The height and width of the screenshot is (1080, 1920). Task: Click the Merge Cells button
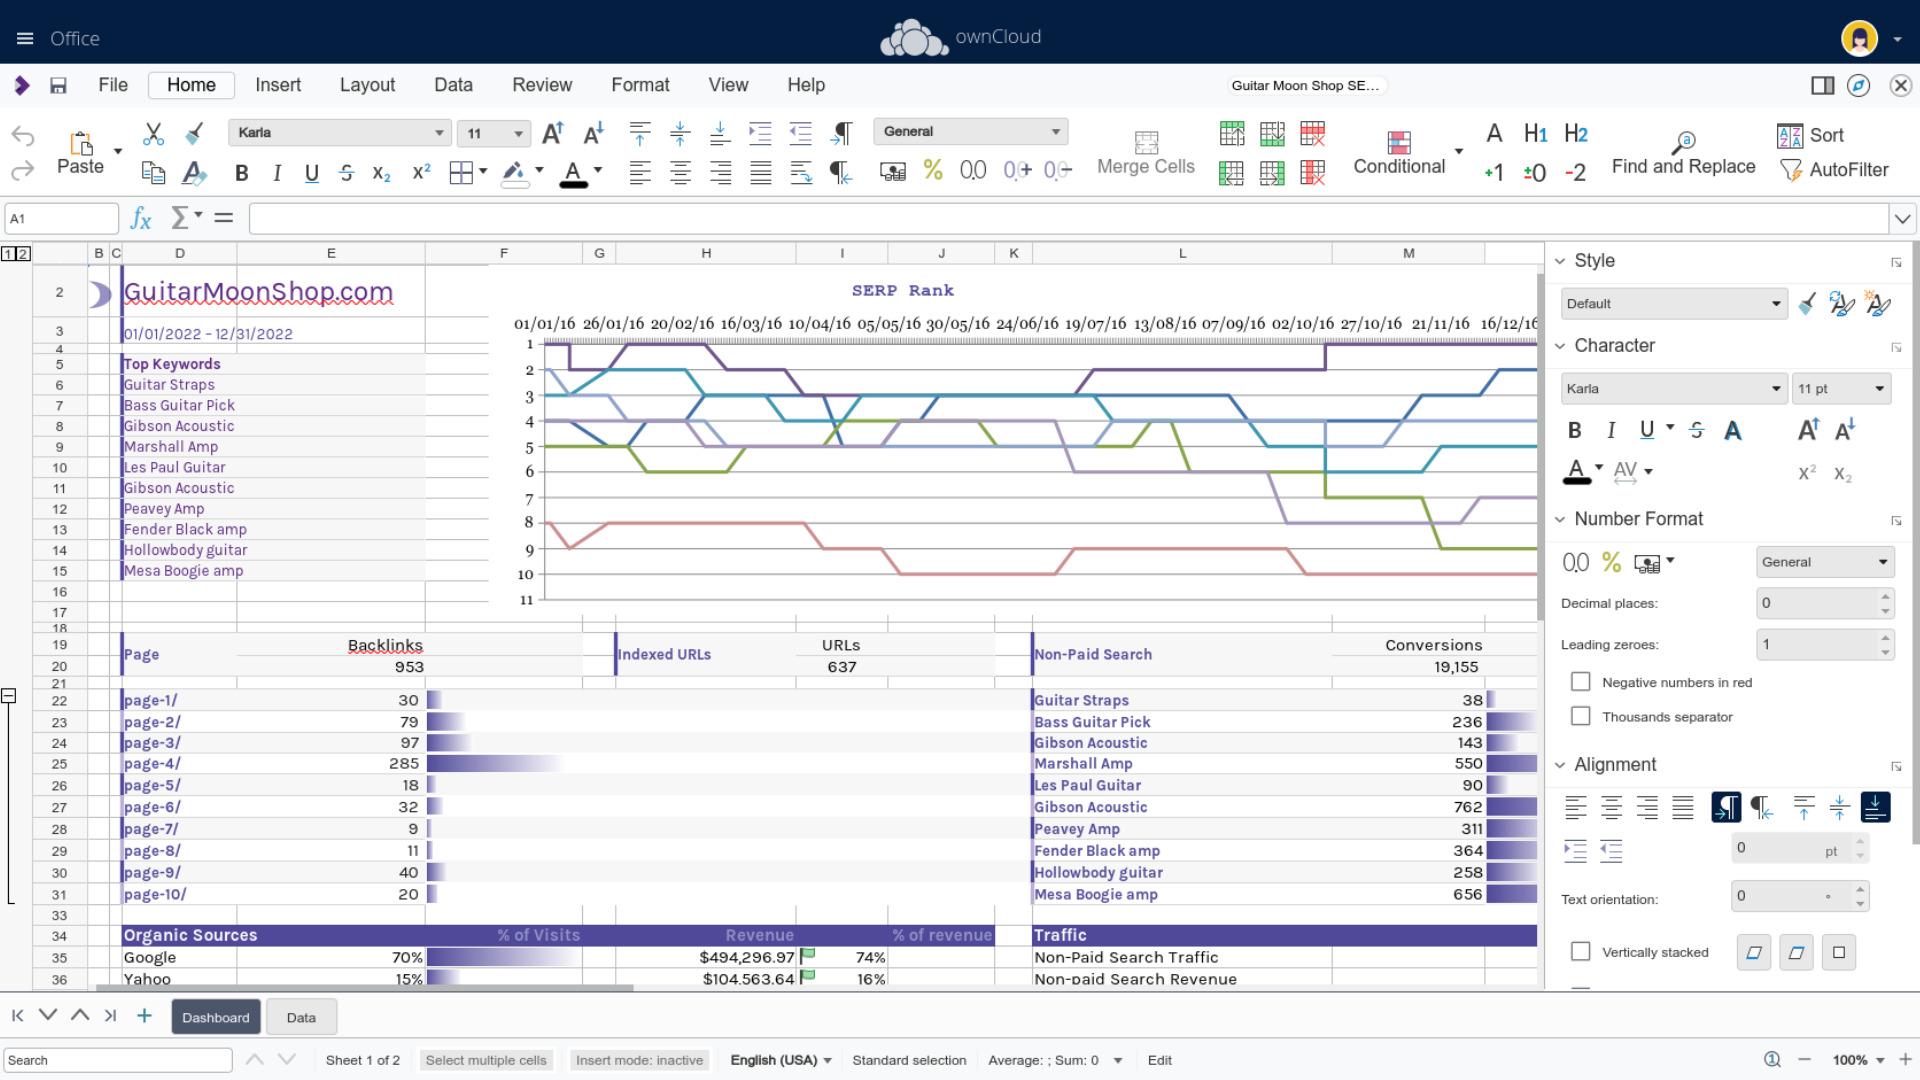coord(1146,153)
